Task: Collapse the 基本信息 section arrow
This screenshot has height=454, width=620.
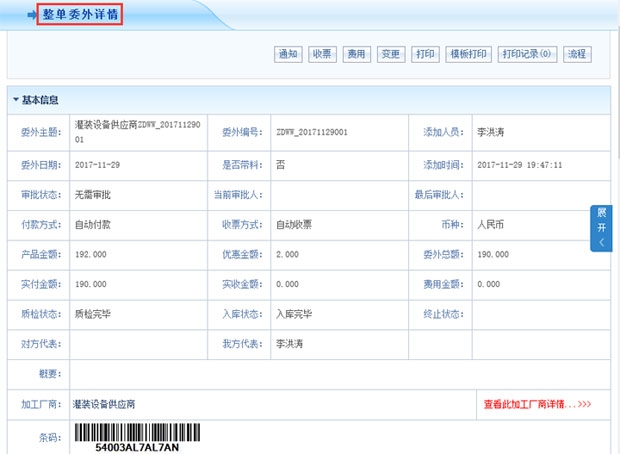Action: (x=16, y=100)
